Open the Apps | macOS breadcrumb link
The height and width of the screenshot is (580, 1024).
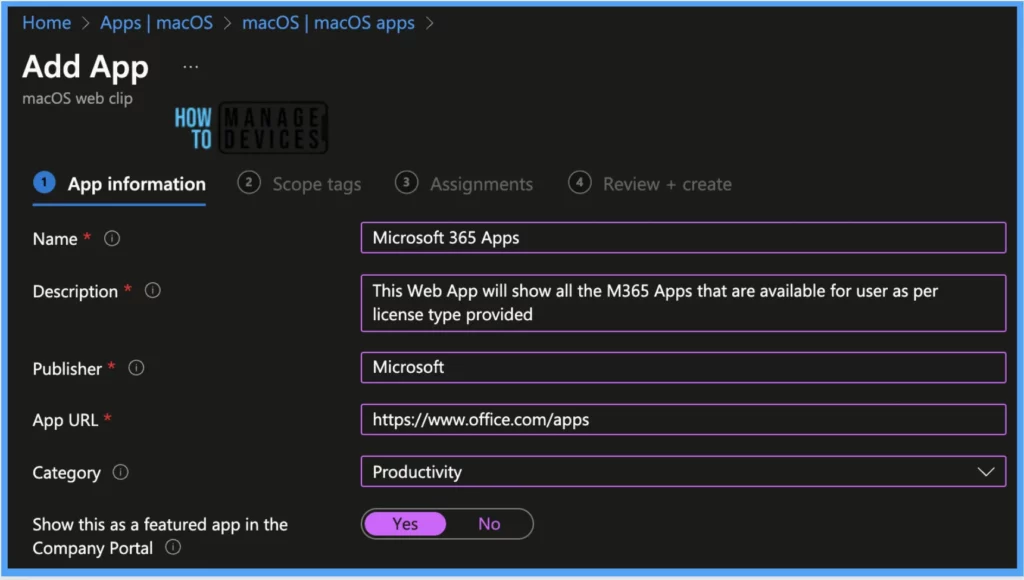point(156,23)
